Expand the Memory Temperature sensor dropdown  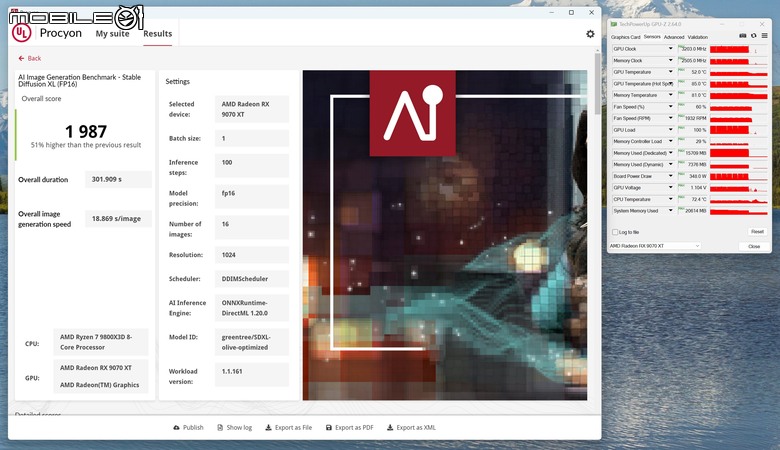[x=671, y=95]
